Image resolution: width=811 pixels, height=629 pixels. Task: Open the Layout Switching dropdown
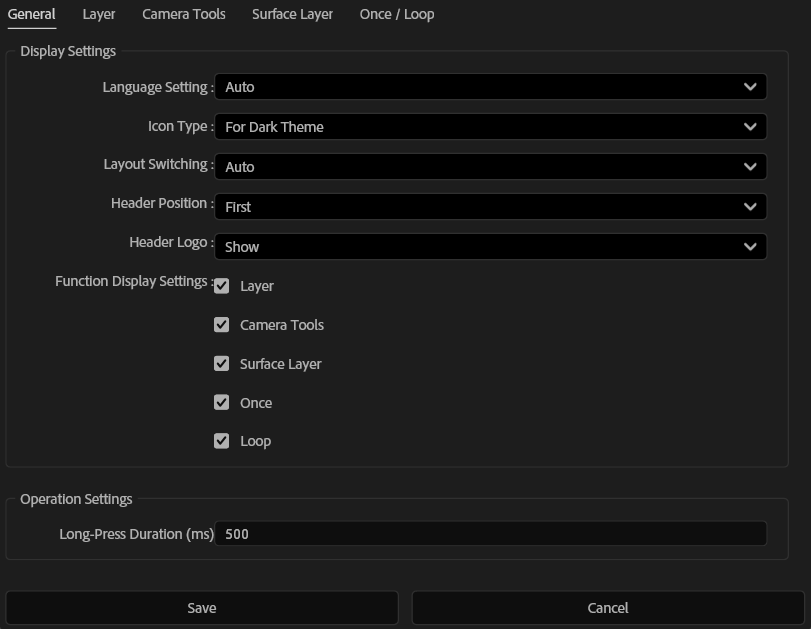click(490, 167)
